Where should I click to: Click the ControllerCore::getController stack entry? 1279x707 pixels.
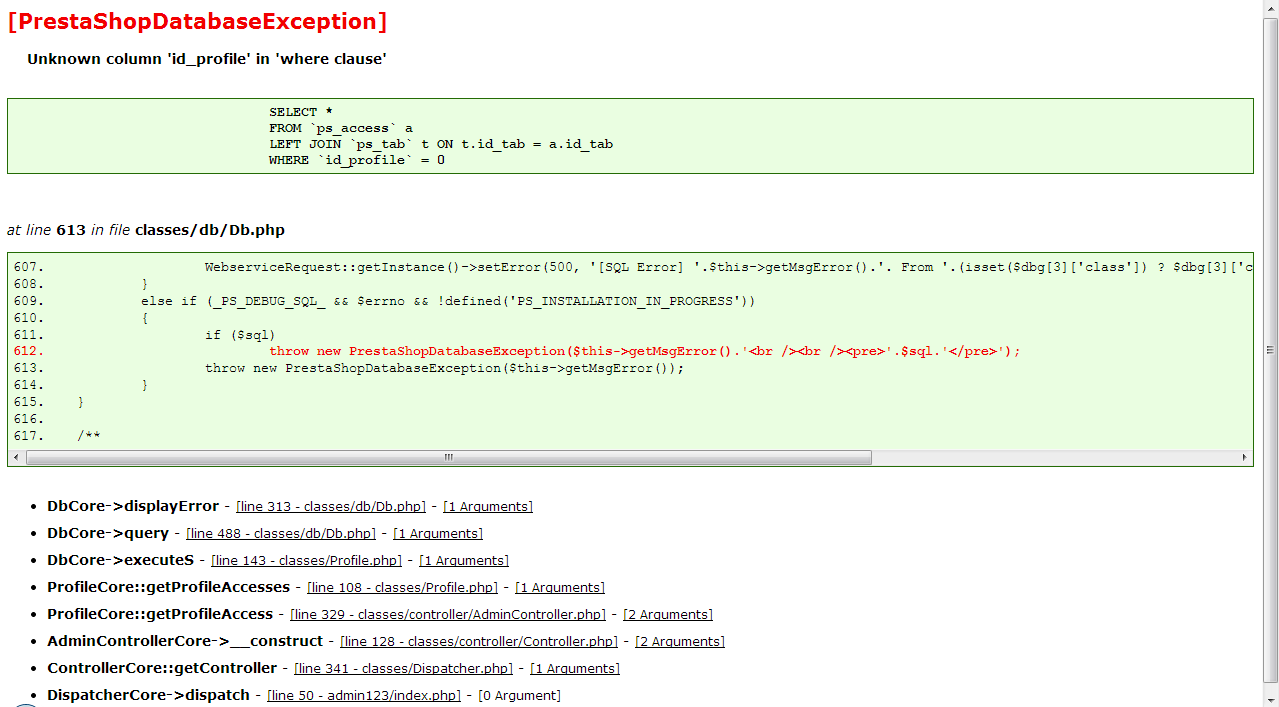click(x=162, y=668)
